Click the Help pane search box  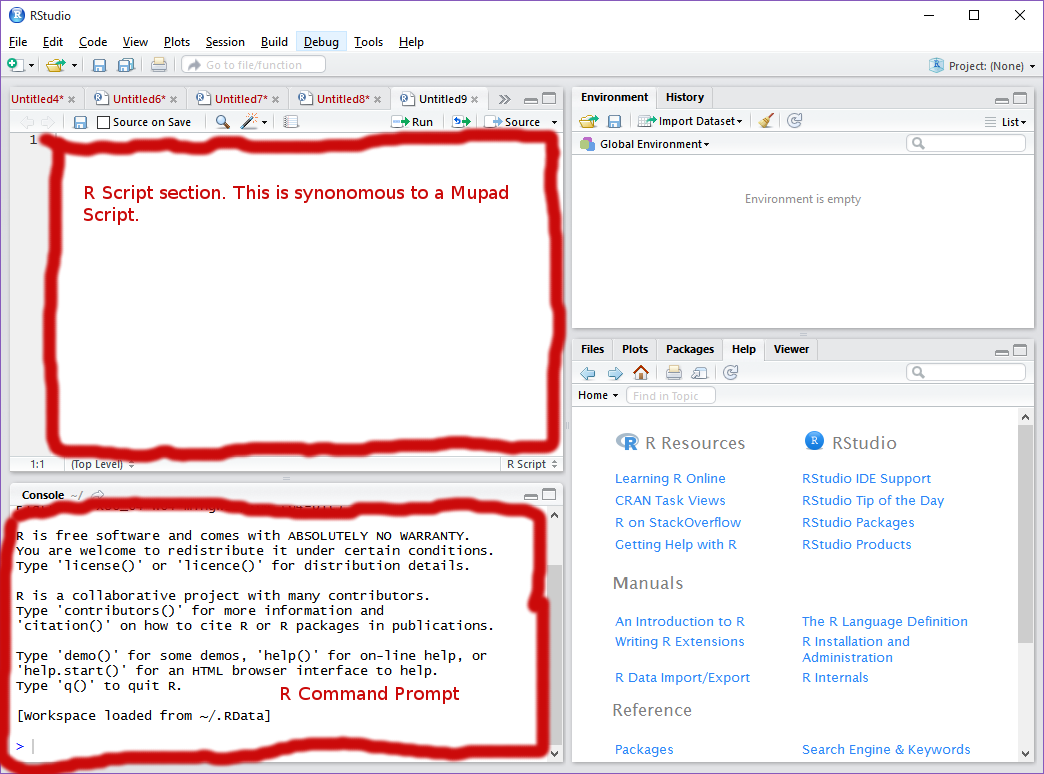coord(965,372)
